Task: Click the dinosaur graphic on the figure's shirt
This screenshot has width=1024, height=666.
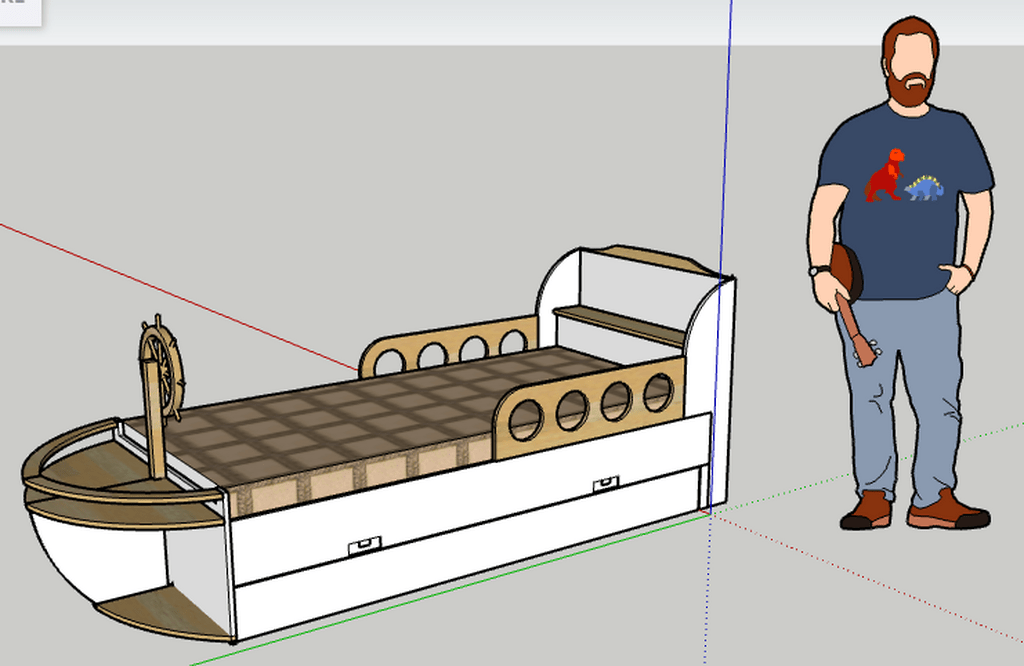Action: [904, 176]
